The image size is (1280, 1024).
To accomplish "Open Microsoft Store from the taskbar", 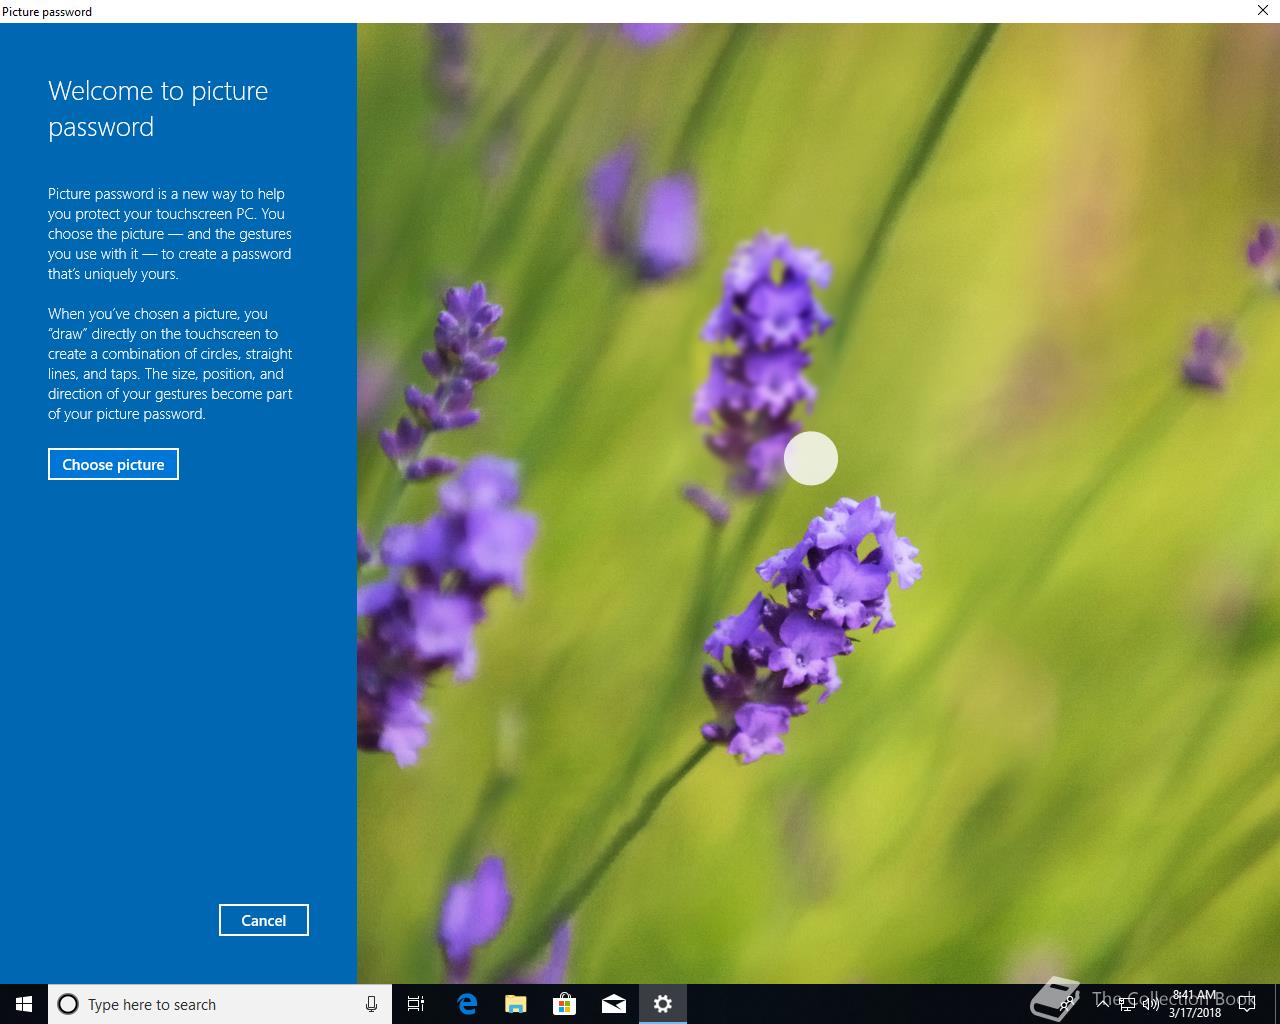I will tap(565, 1004).
